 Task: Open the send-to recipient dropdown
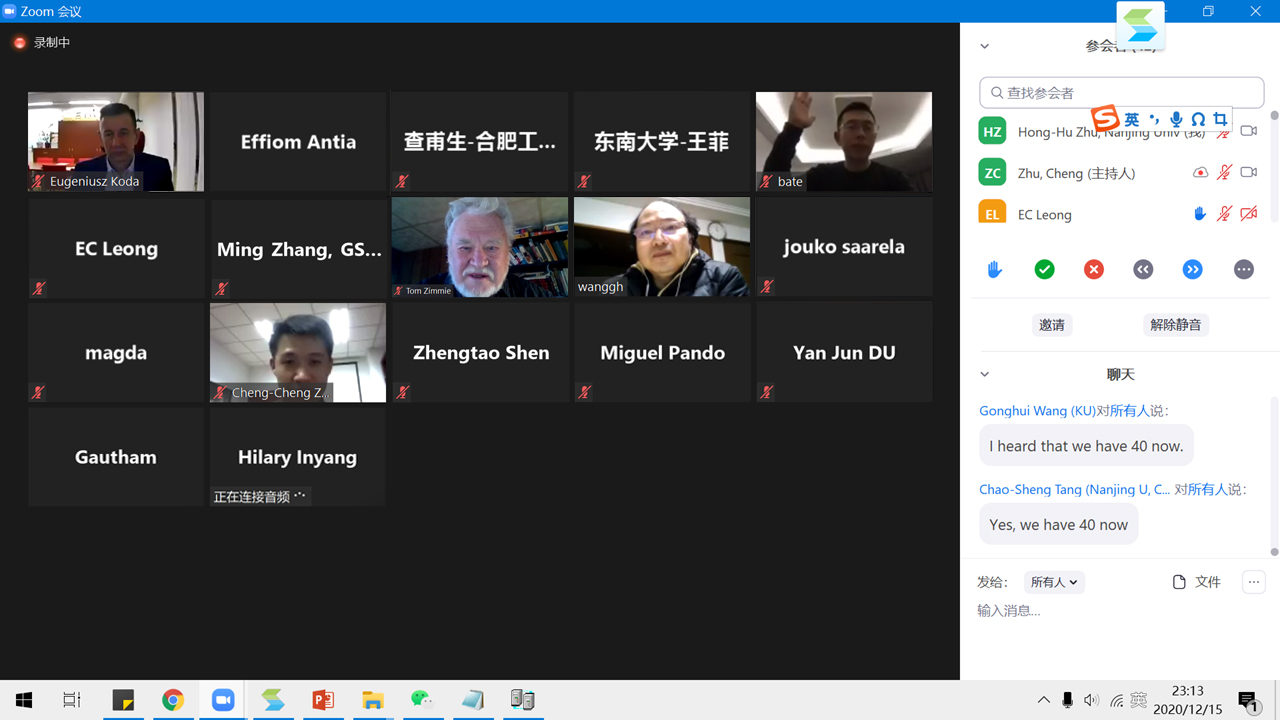pyautogui.click(x=1054, y=582)
